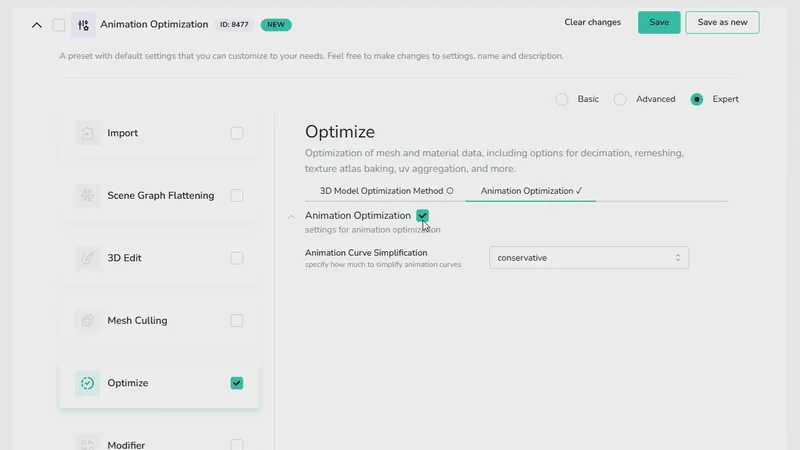Select the Animation Optimization tab
800x450 pixels.
(x=531, y=191)
